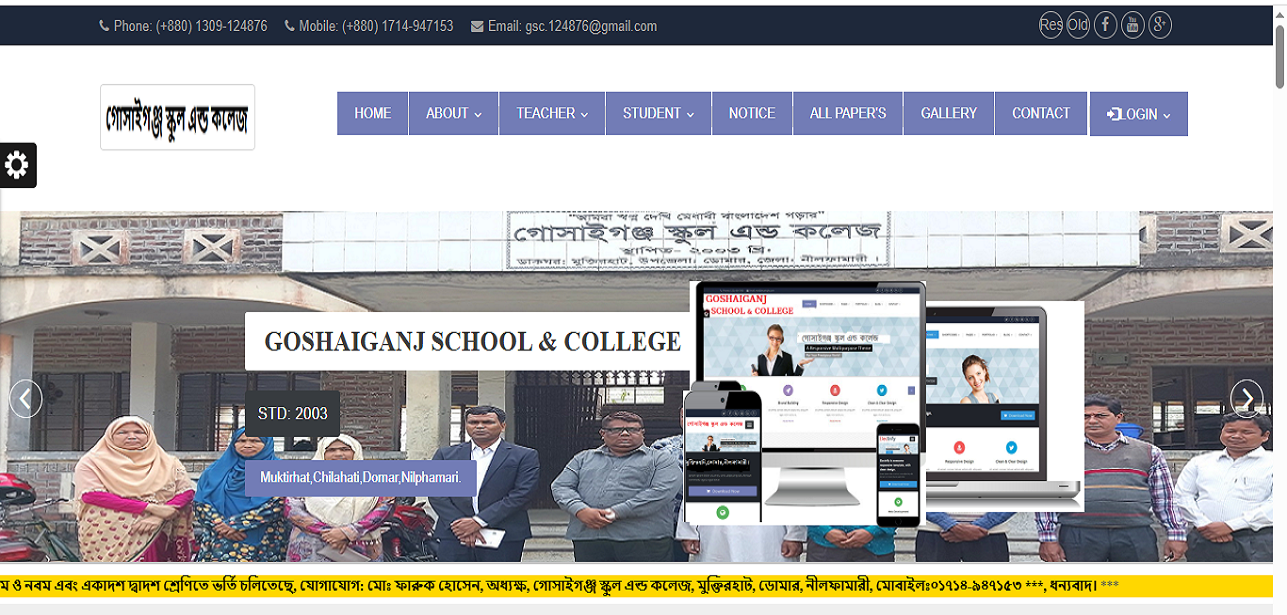The width and height of the screenshot is (1287, 615).
Task: Advance to next slide arrow
Action: [1246, 398]
